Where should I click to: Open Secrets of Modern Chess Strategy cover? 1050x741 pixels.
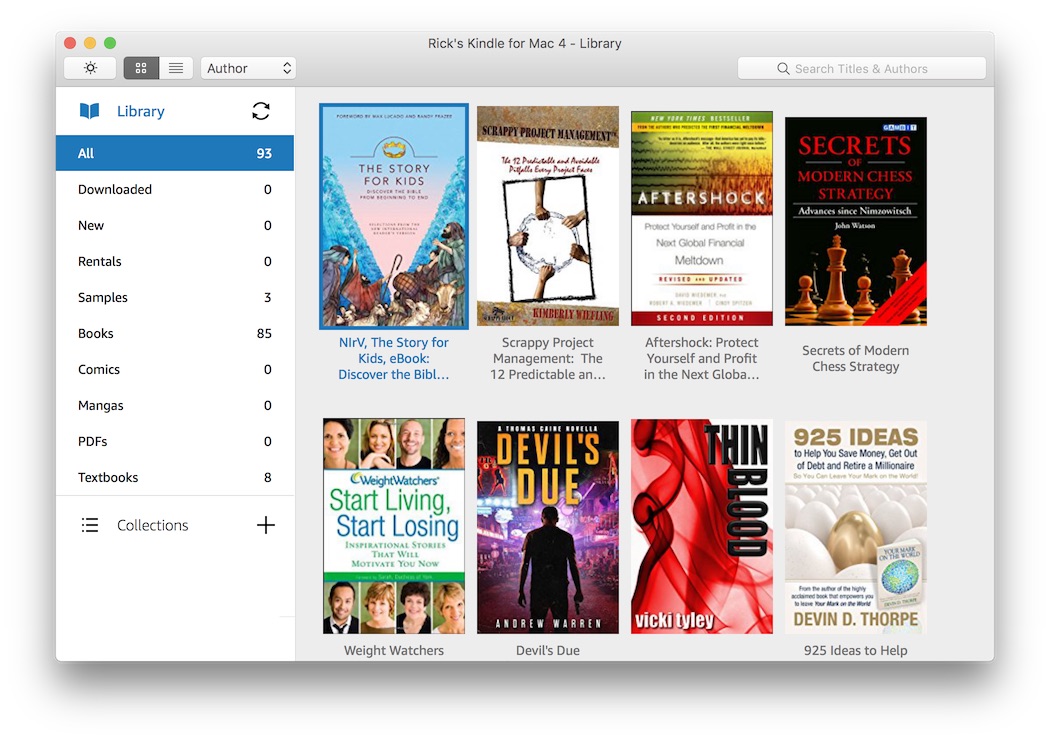click(856, 222)
